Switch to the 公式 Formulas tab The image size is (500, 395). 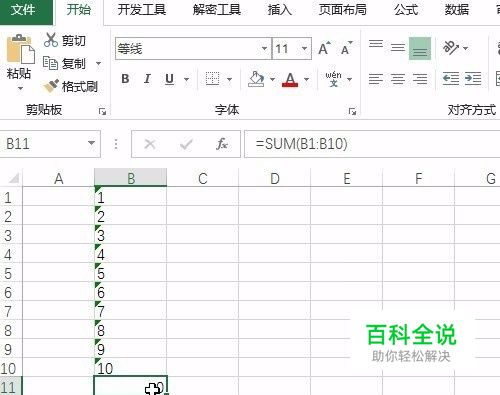click(406, 10)
